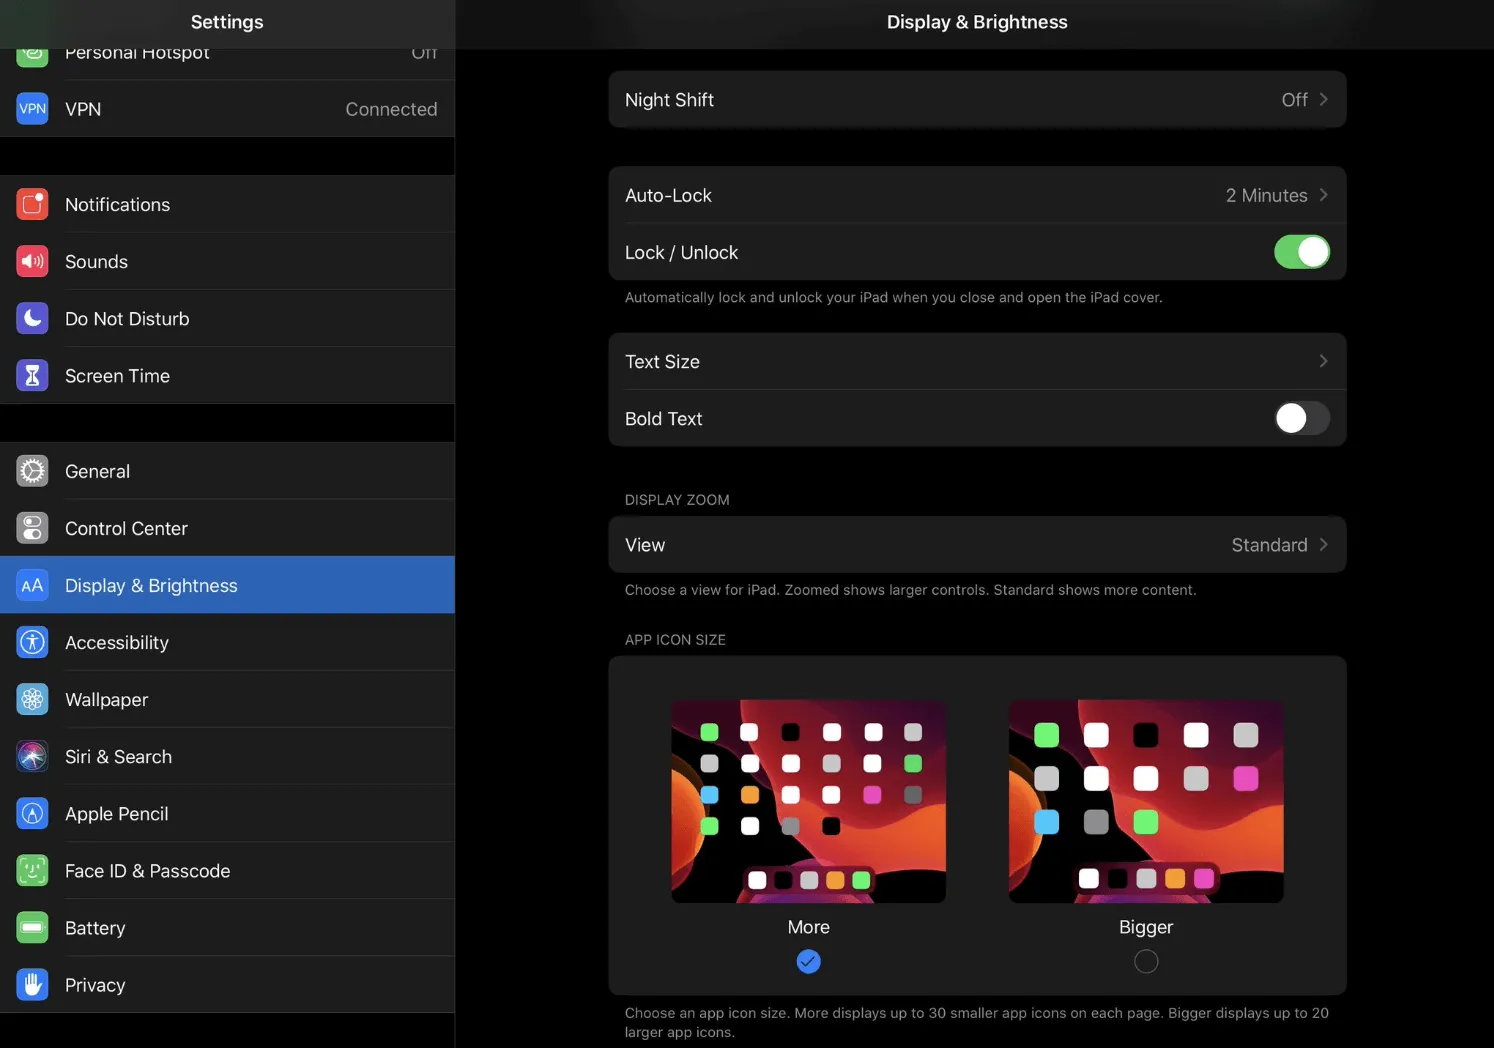
Task: Tap the View row label
Action: point(644,545)
